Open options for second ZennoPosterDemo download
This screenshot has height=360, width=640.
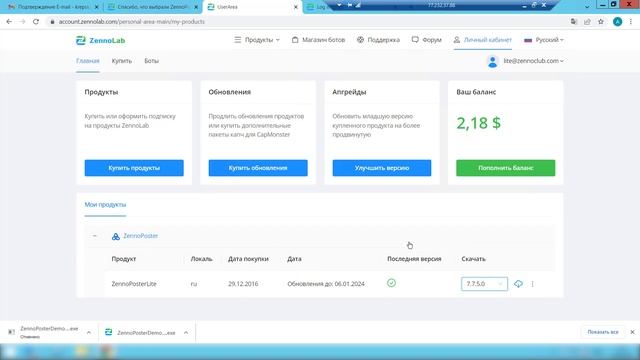click(186, 333)
